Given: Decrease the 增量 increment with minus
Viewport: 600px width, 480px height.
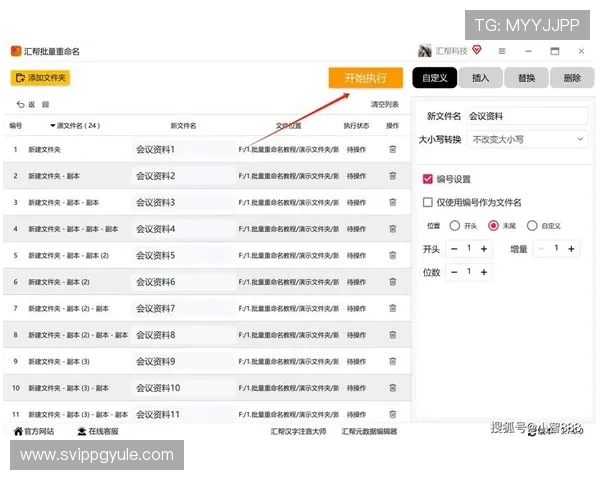Looking at the screenshot, I should point(541,249).
